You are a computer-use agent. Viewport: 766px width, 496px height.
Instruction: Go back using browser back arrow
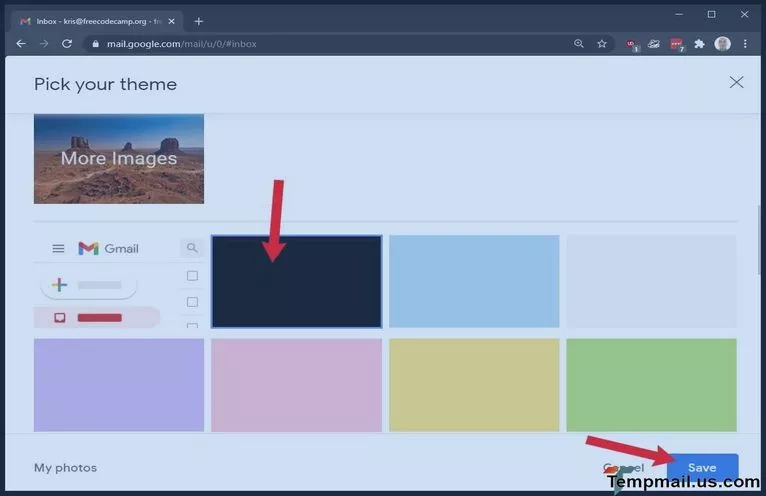coord(21,44)
